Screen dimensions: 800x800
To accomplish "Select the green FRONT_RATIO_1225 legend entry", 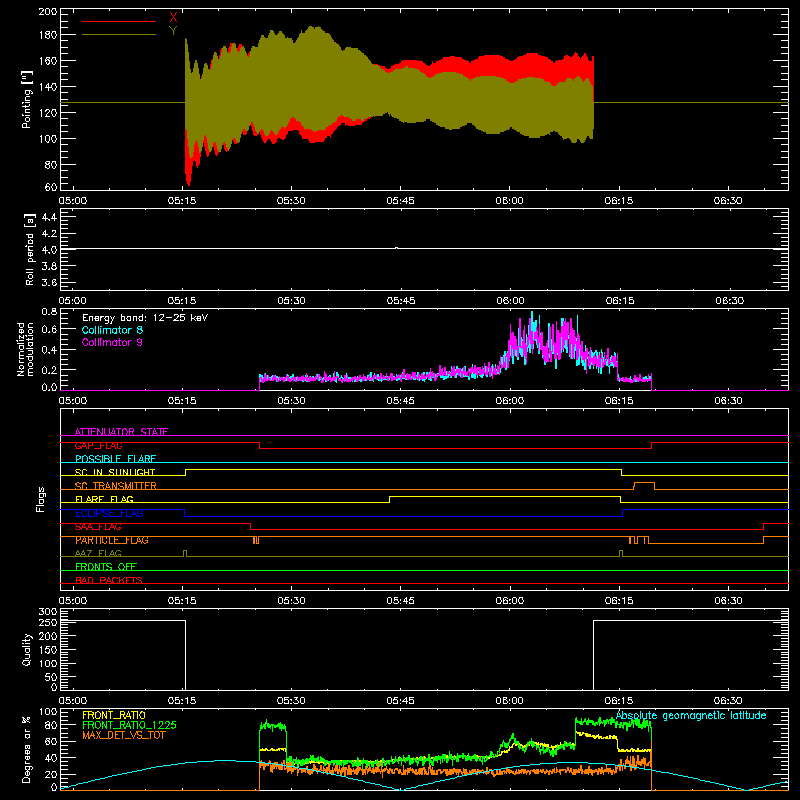I will (130, 725).
